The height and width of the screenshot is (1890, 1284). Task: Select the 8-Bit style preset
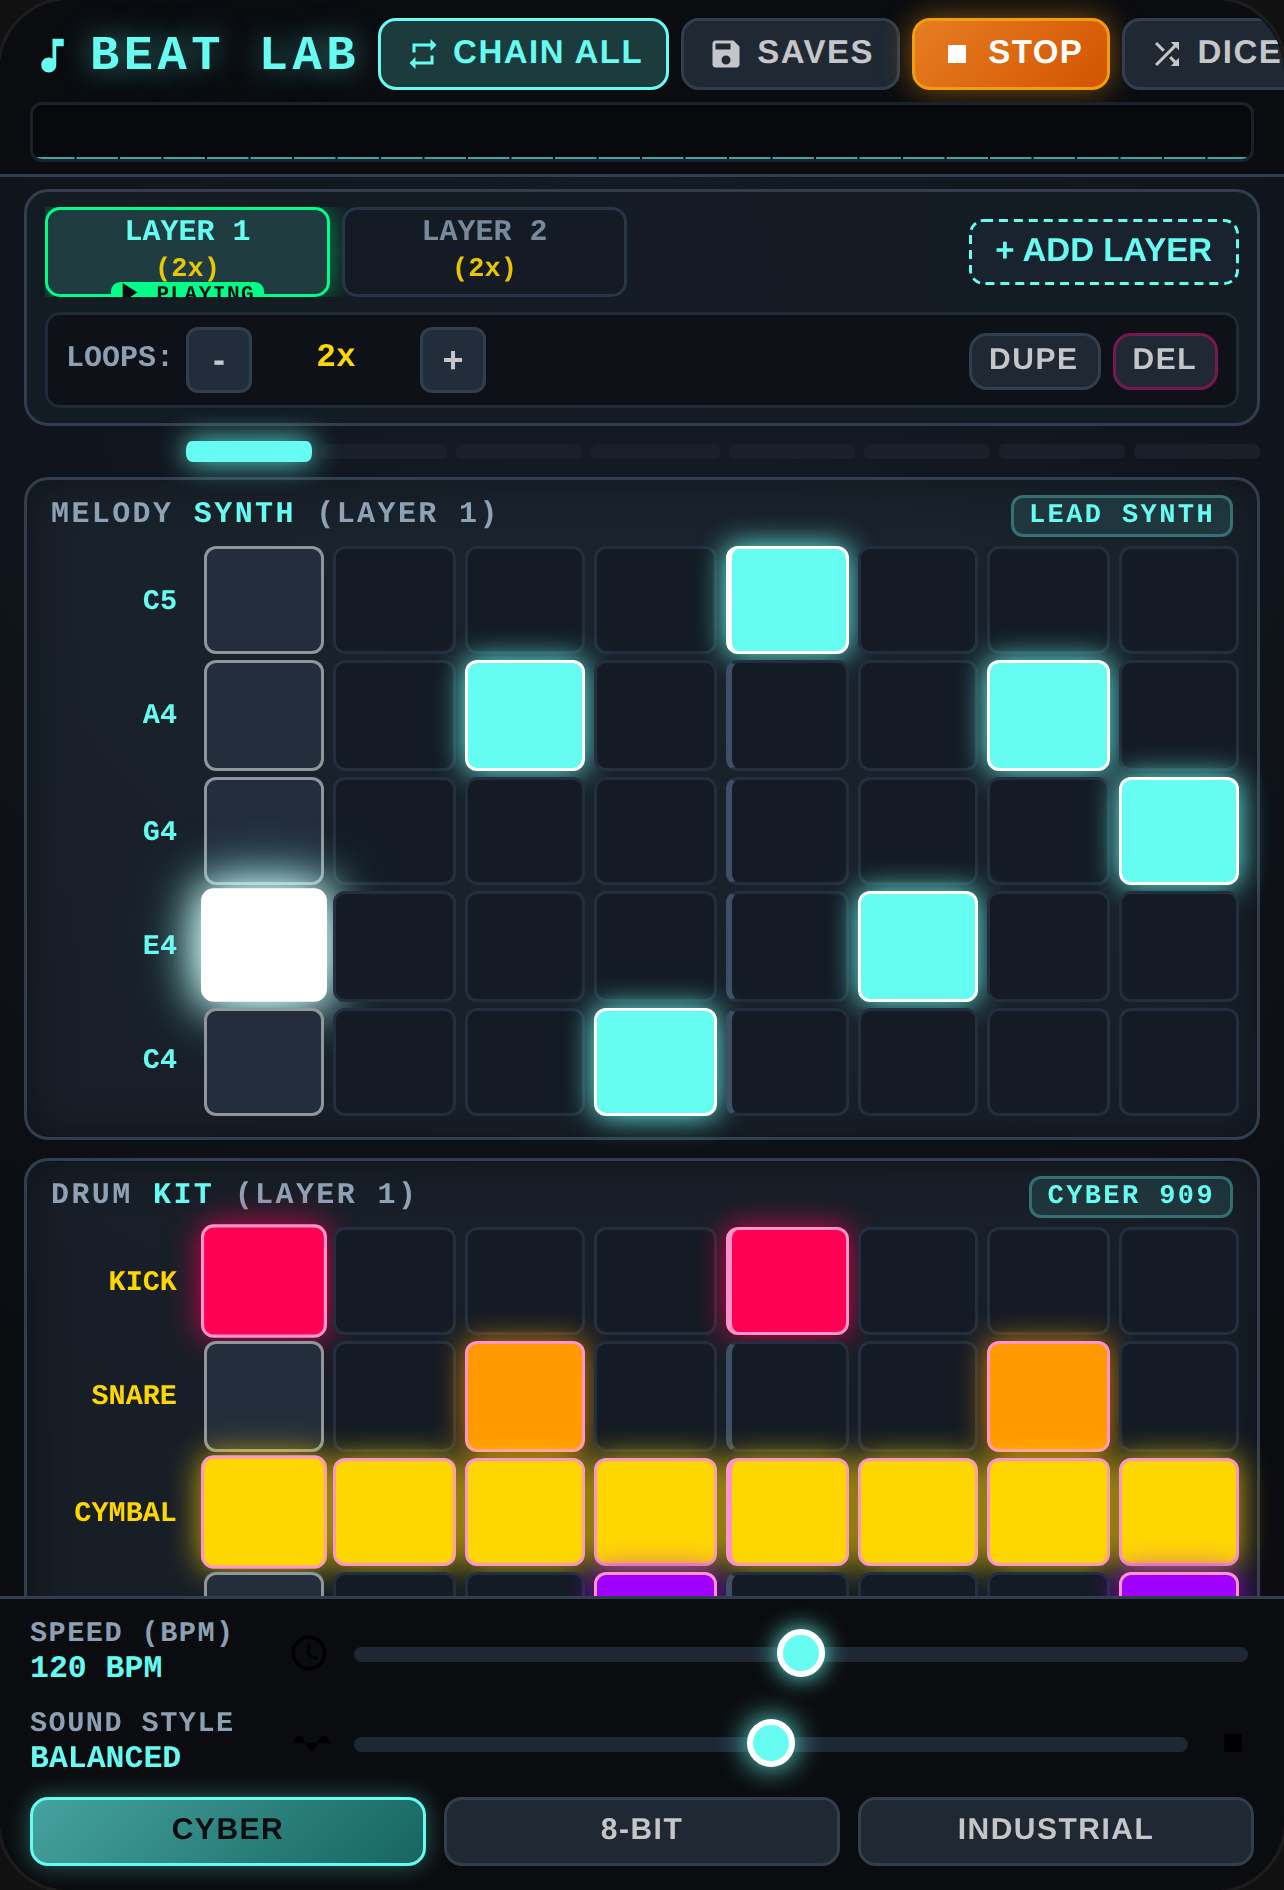pyautogui.click(x=642, y=1831)
